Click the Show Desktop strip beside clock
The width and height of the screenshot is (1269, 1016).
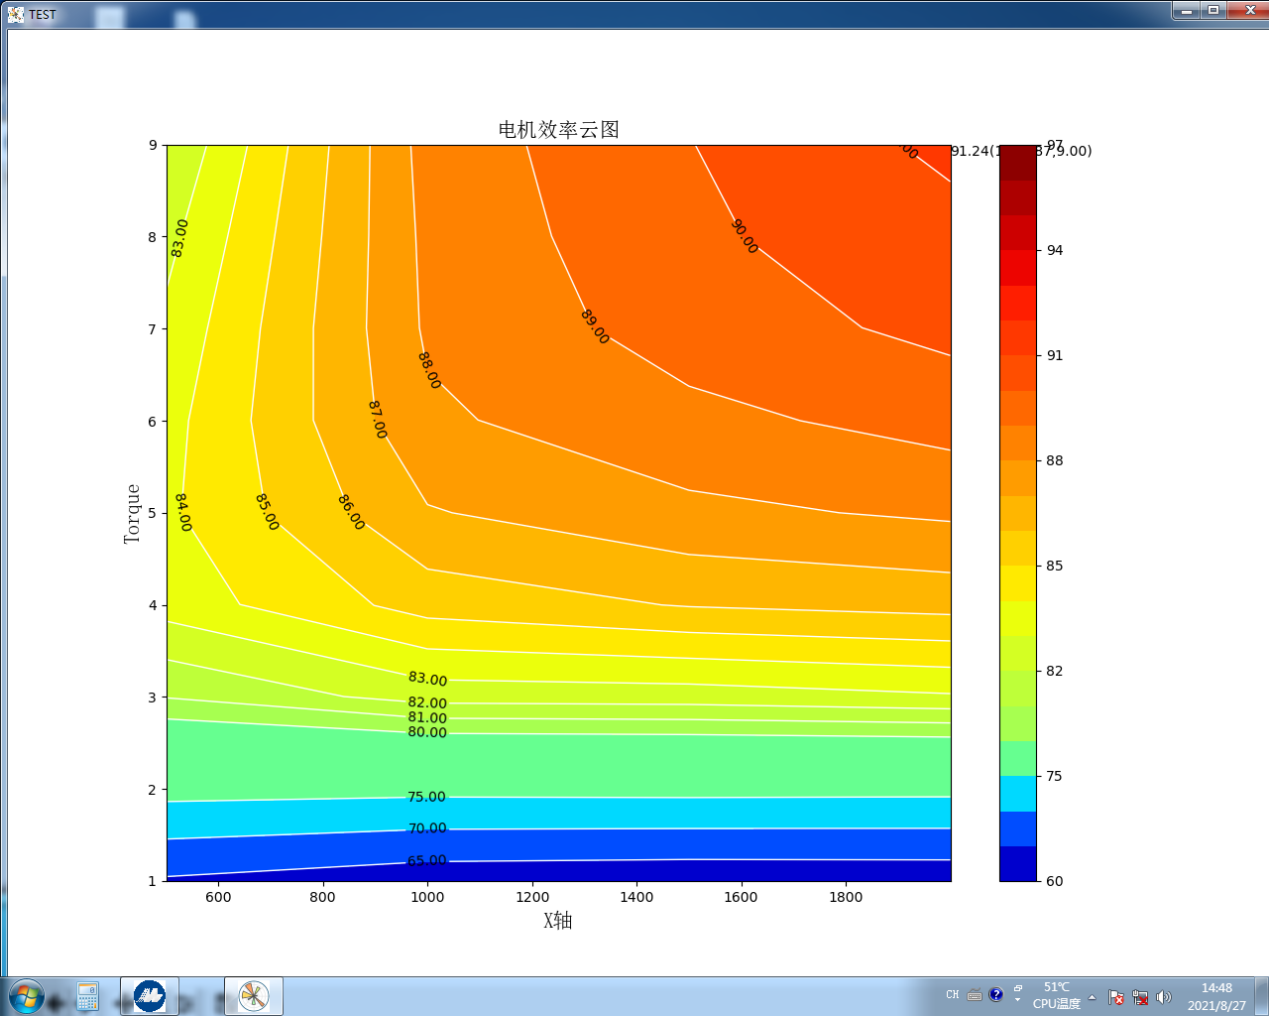click(1262, 997)
